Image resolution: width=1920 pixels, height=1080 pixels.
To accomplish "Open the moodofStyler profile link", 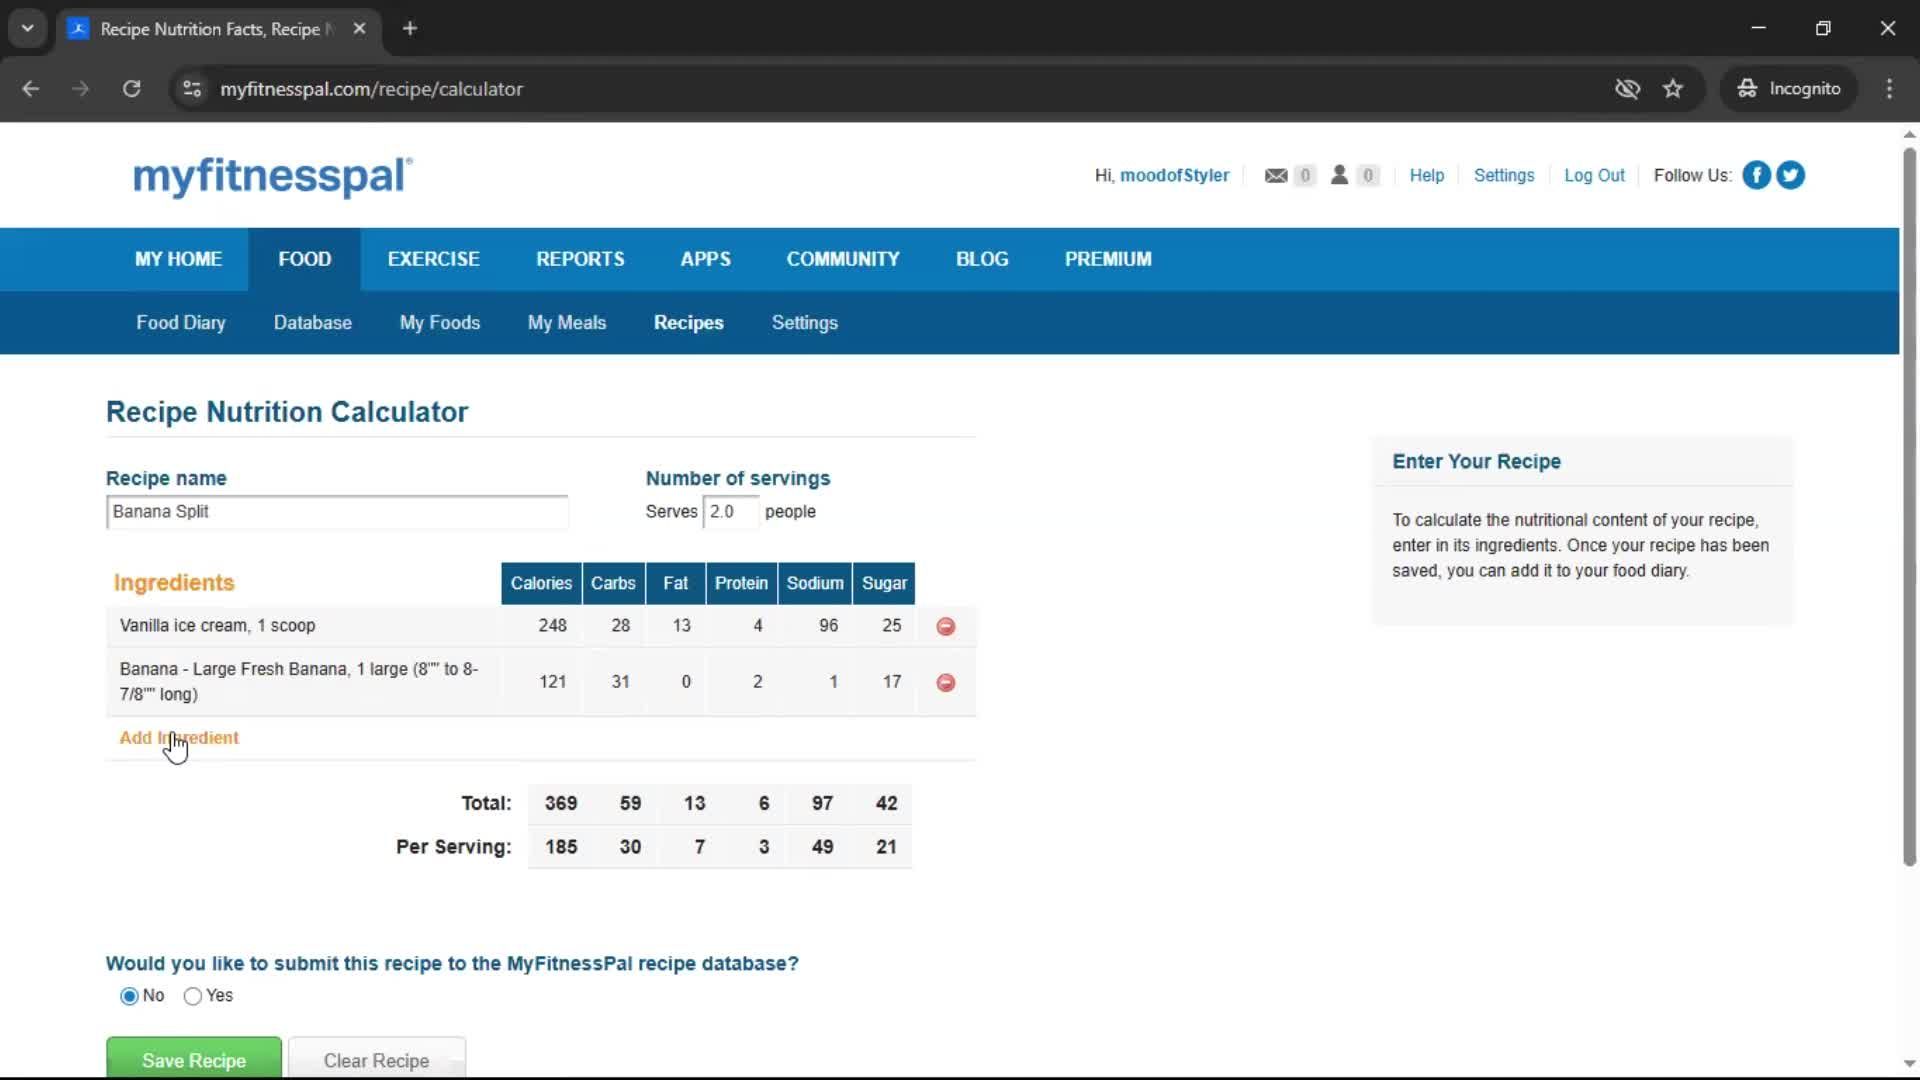I will point(1175,175).
